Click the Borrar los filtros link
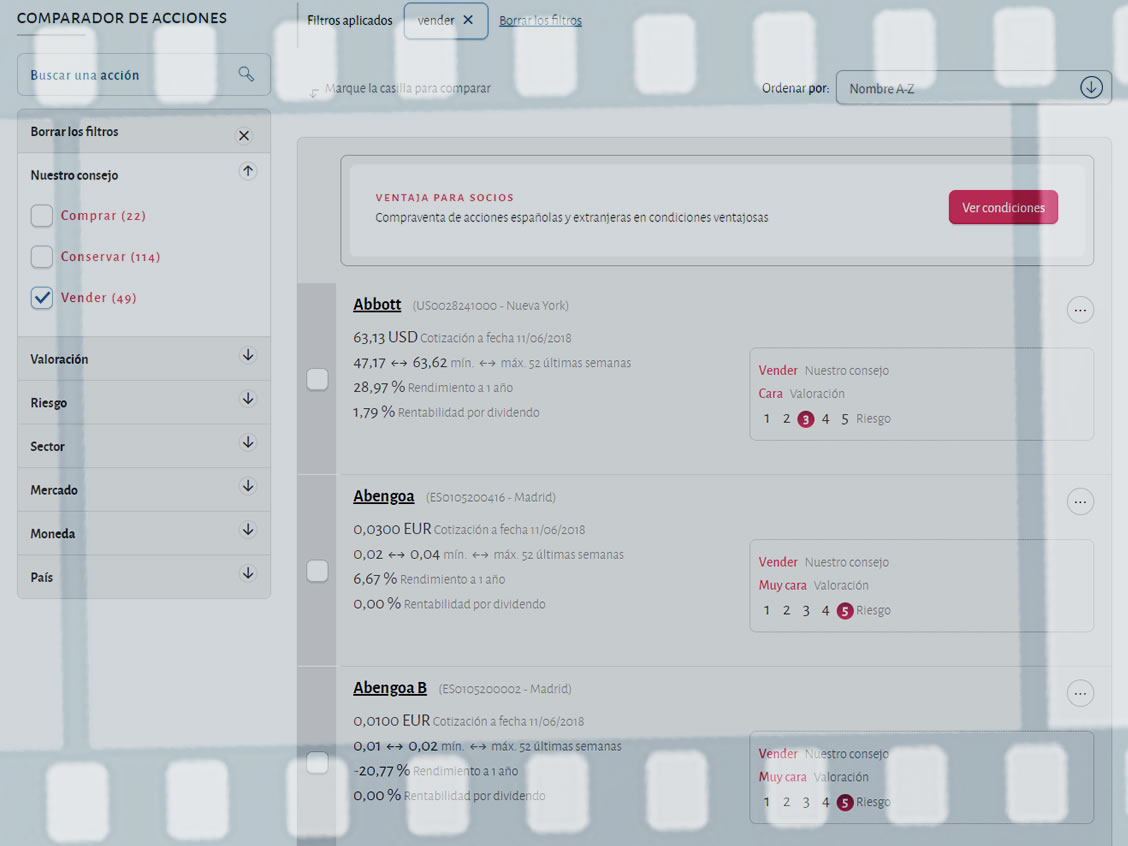Viewport: 1128px width, 846px height. tap(540, 20)
